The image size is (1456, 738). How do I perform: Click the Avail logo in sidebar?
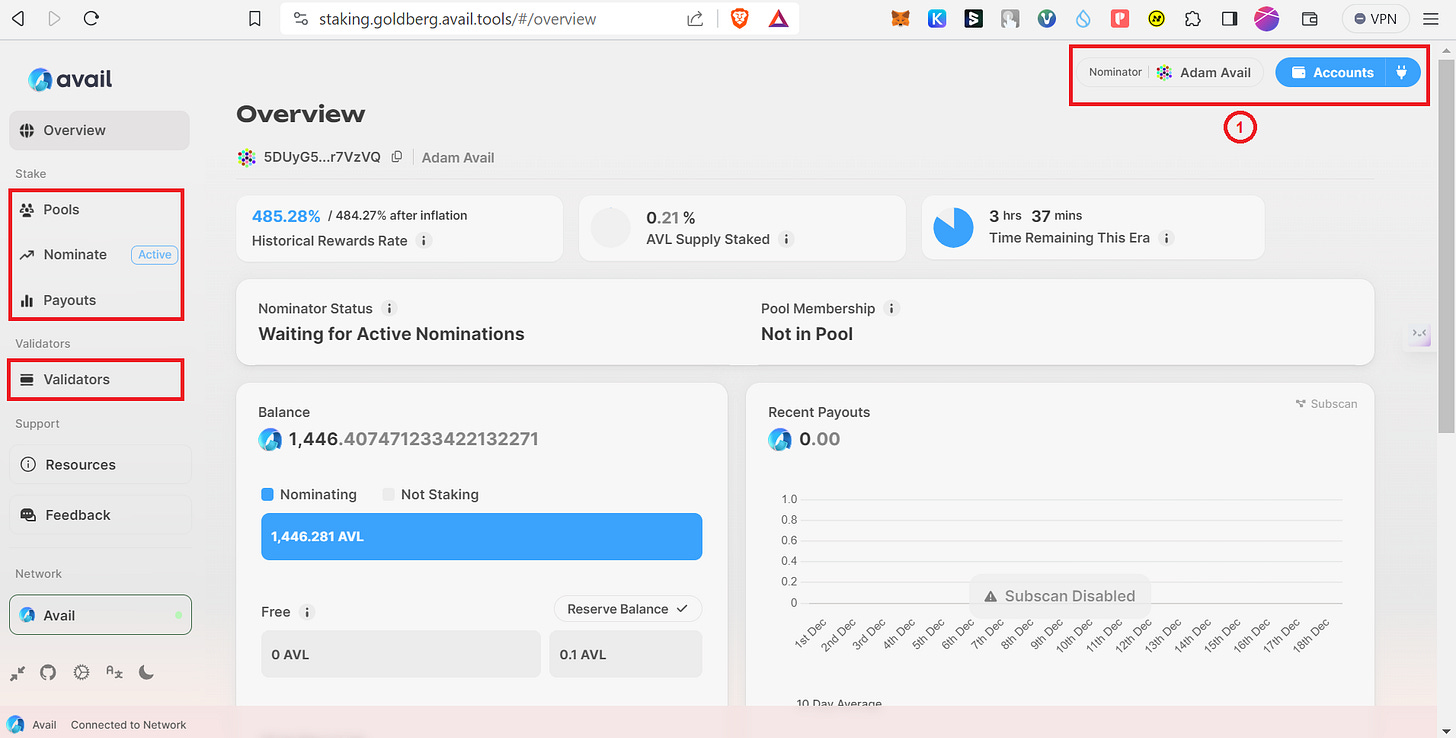coord(70,80)
